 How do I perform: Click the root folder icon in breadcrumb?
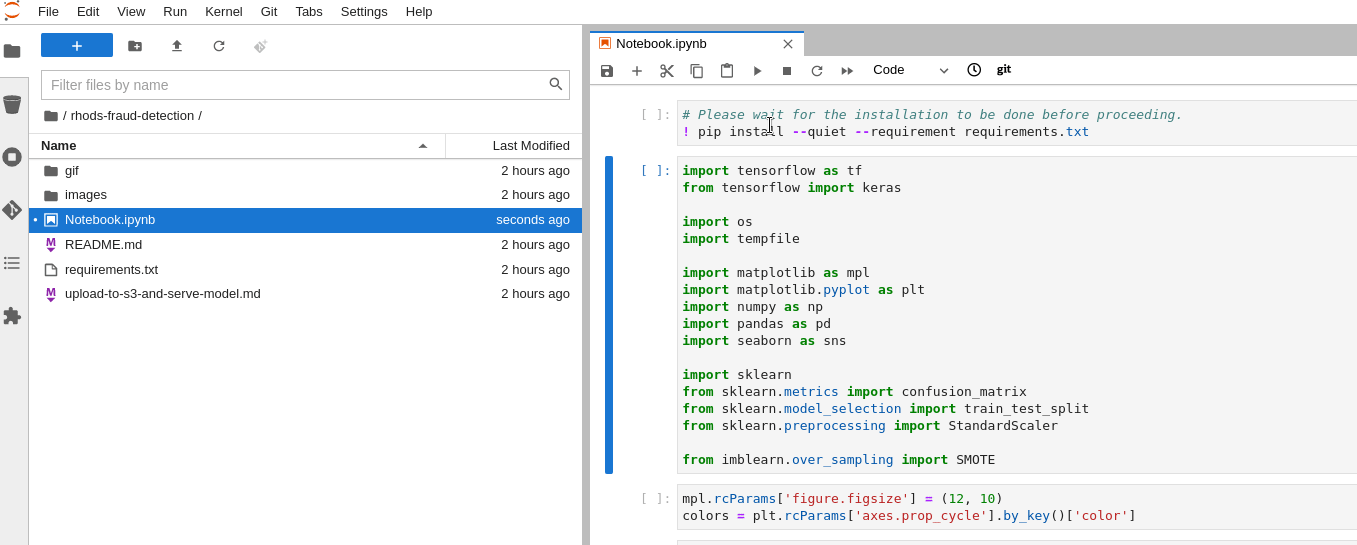point(51,115)
